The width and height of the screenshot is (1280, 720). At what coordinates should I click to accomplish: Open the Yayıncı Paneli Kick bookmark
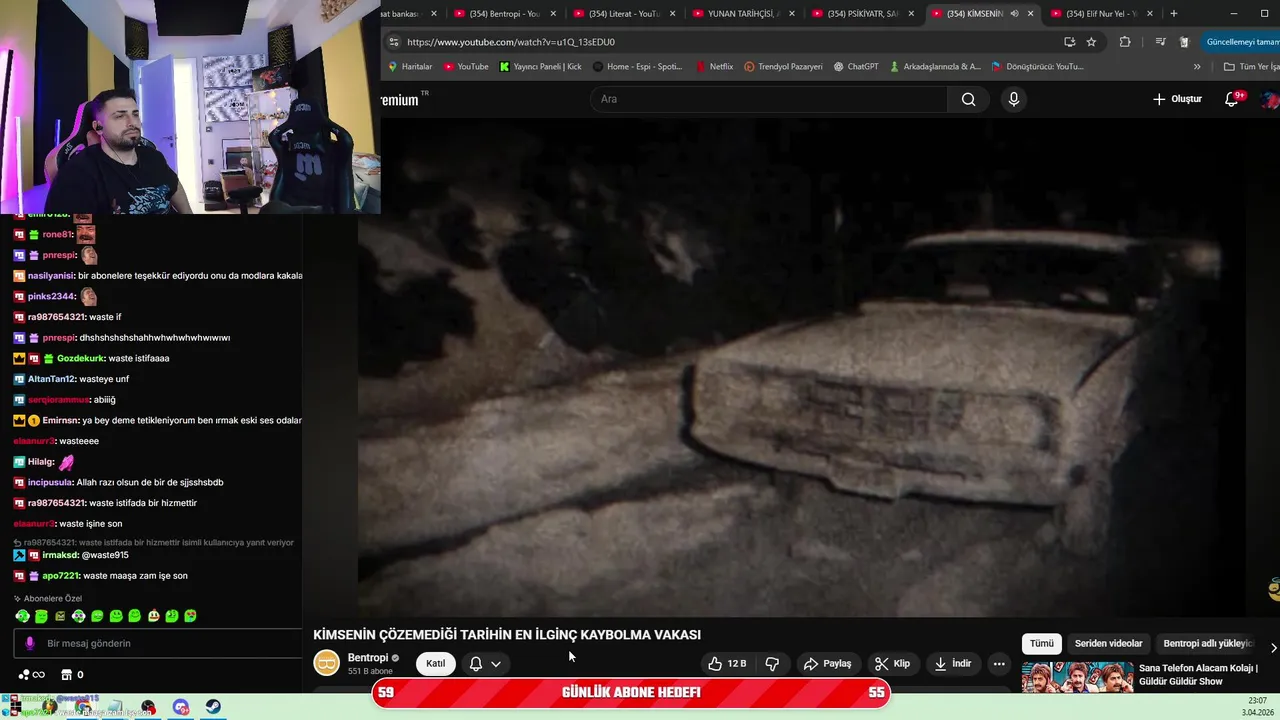click(540, 67)
